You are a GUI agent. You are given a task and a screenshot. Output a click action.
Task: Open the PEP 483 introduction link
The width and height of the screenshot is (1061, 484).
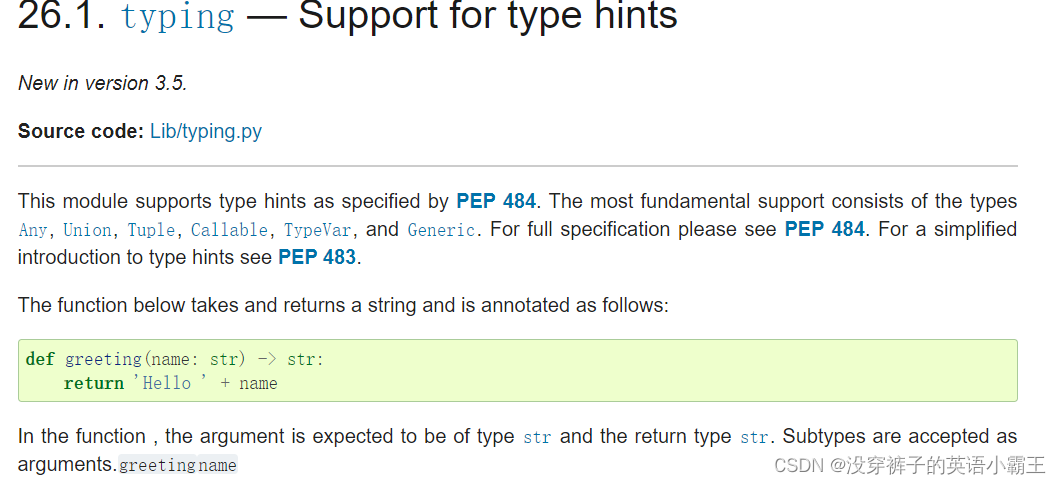(317, 257)
